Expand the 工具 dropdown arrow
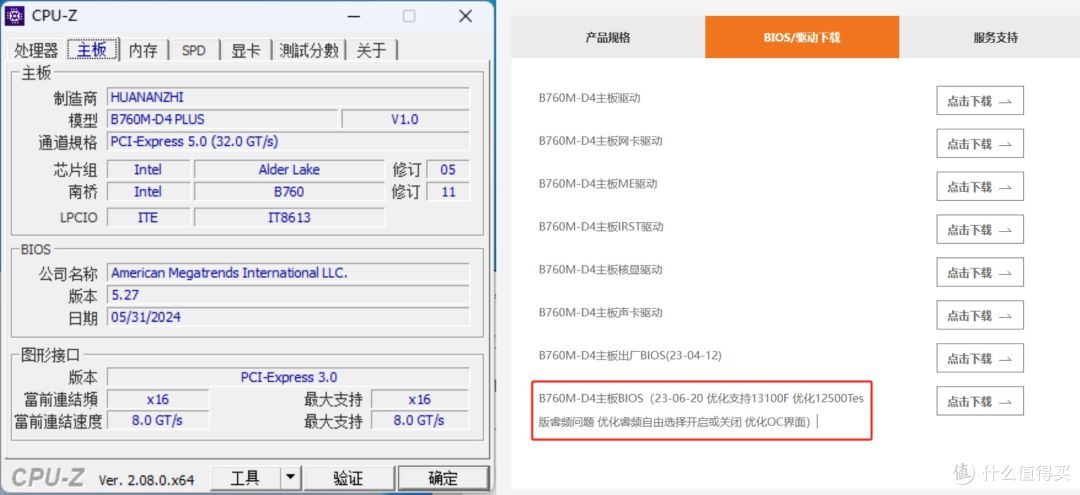The image size is (1080, 495). click(291, 478)
